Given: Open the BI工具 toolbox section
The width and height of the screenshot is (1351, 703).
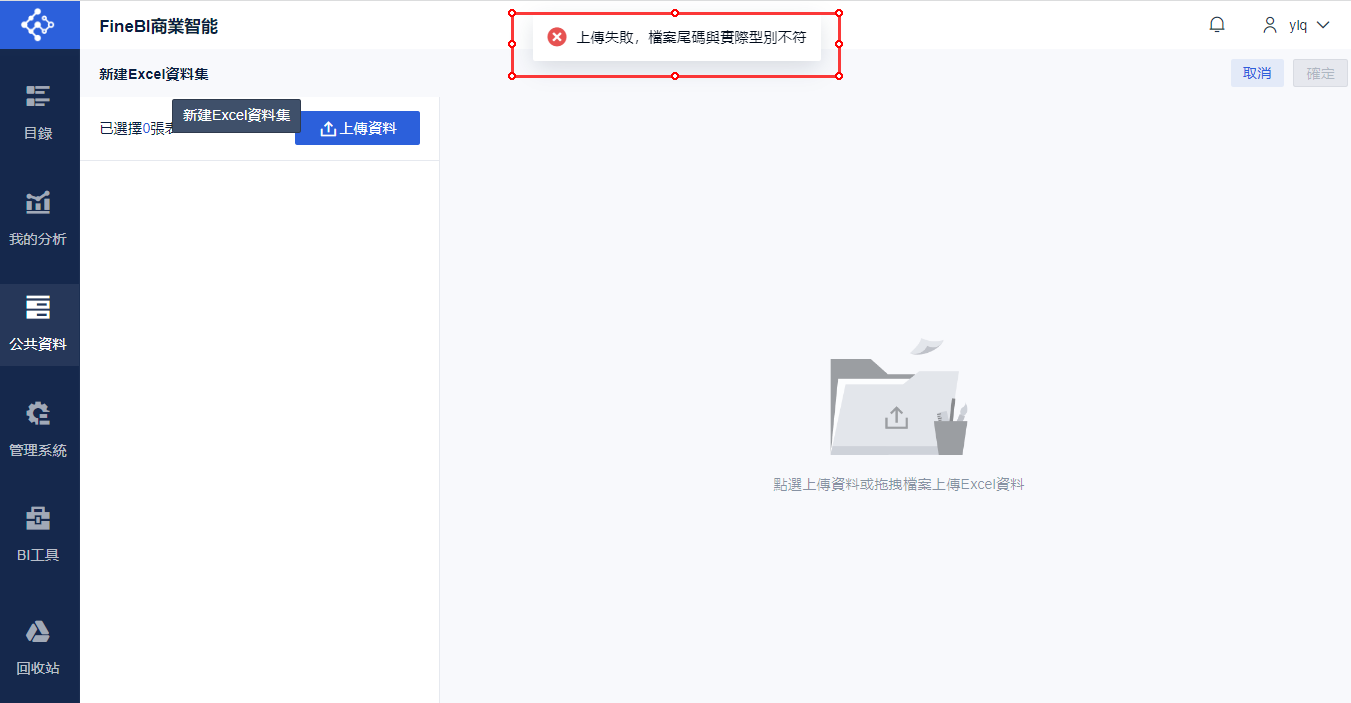Looking at the screenshot, I should (x=39, y=536).
